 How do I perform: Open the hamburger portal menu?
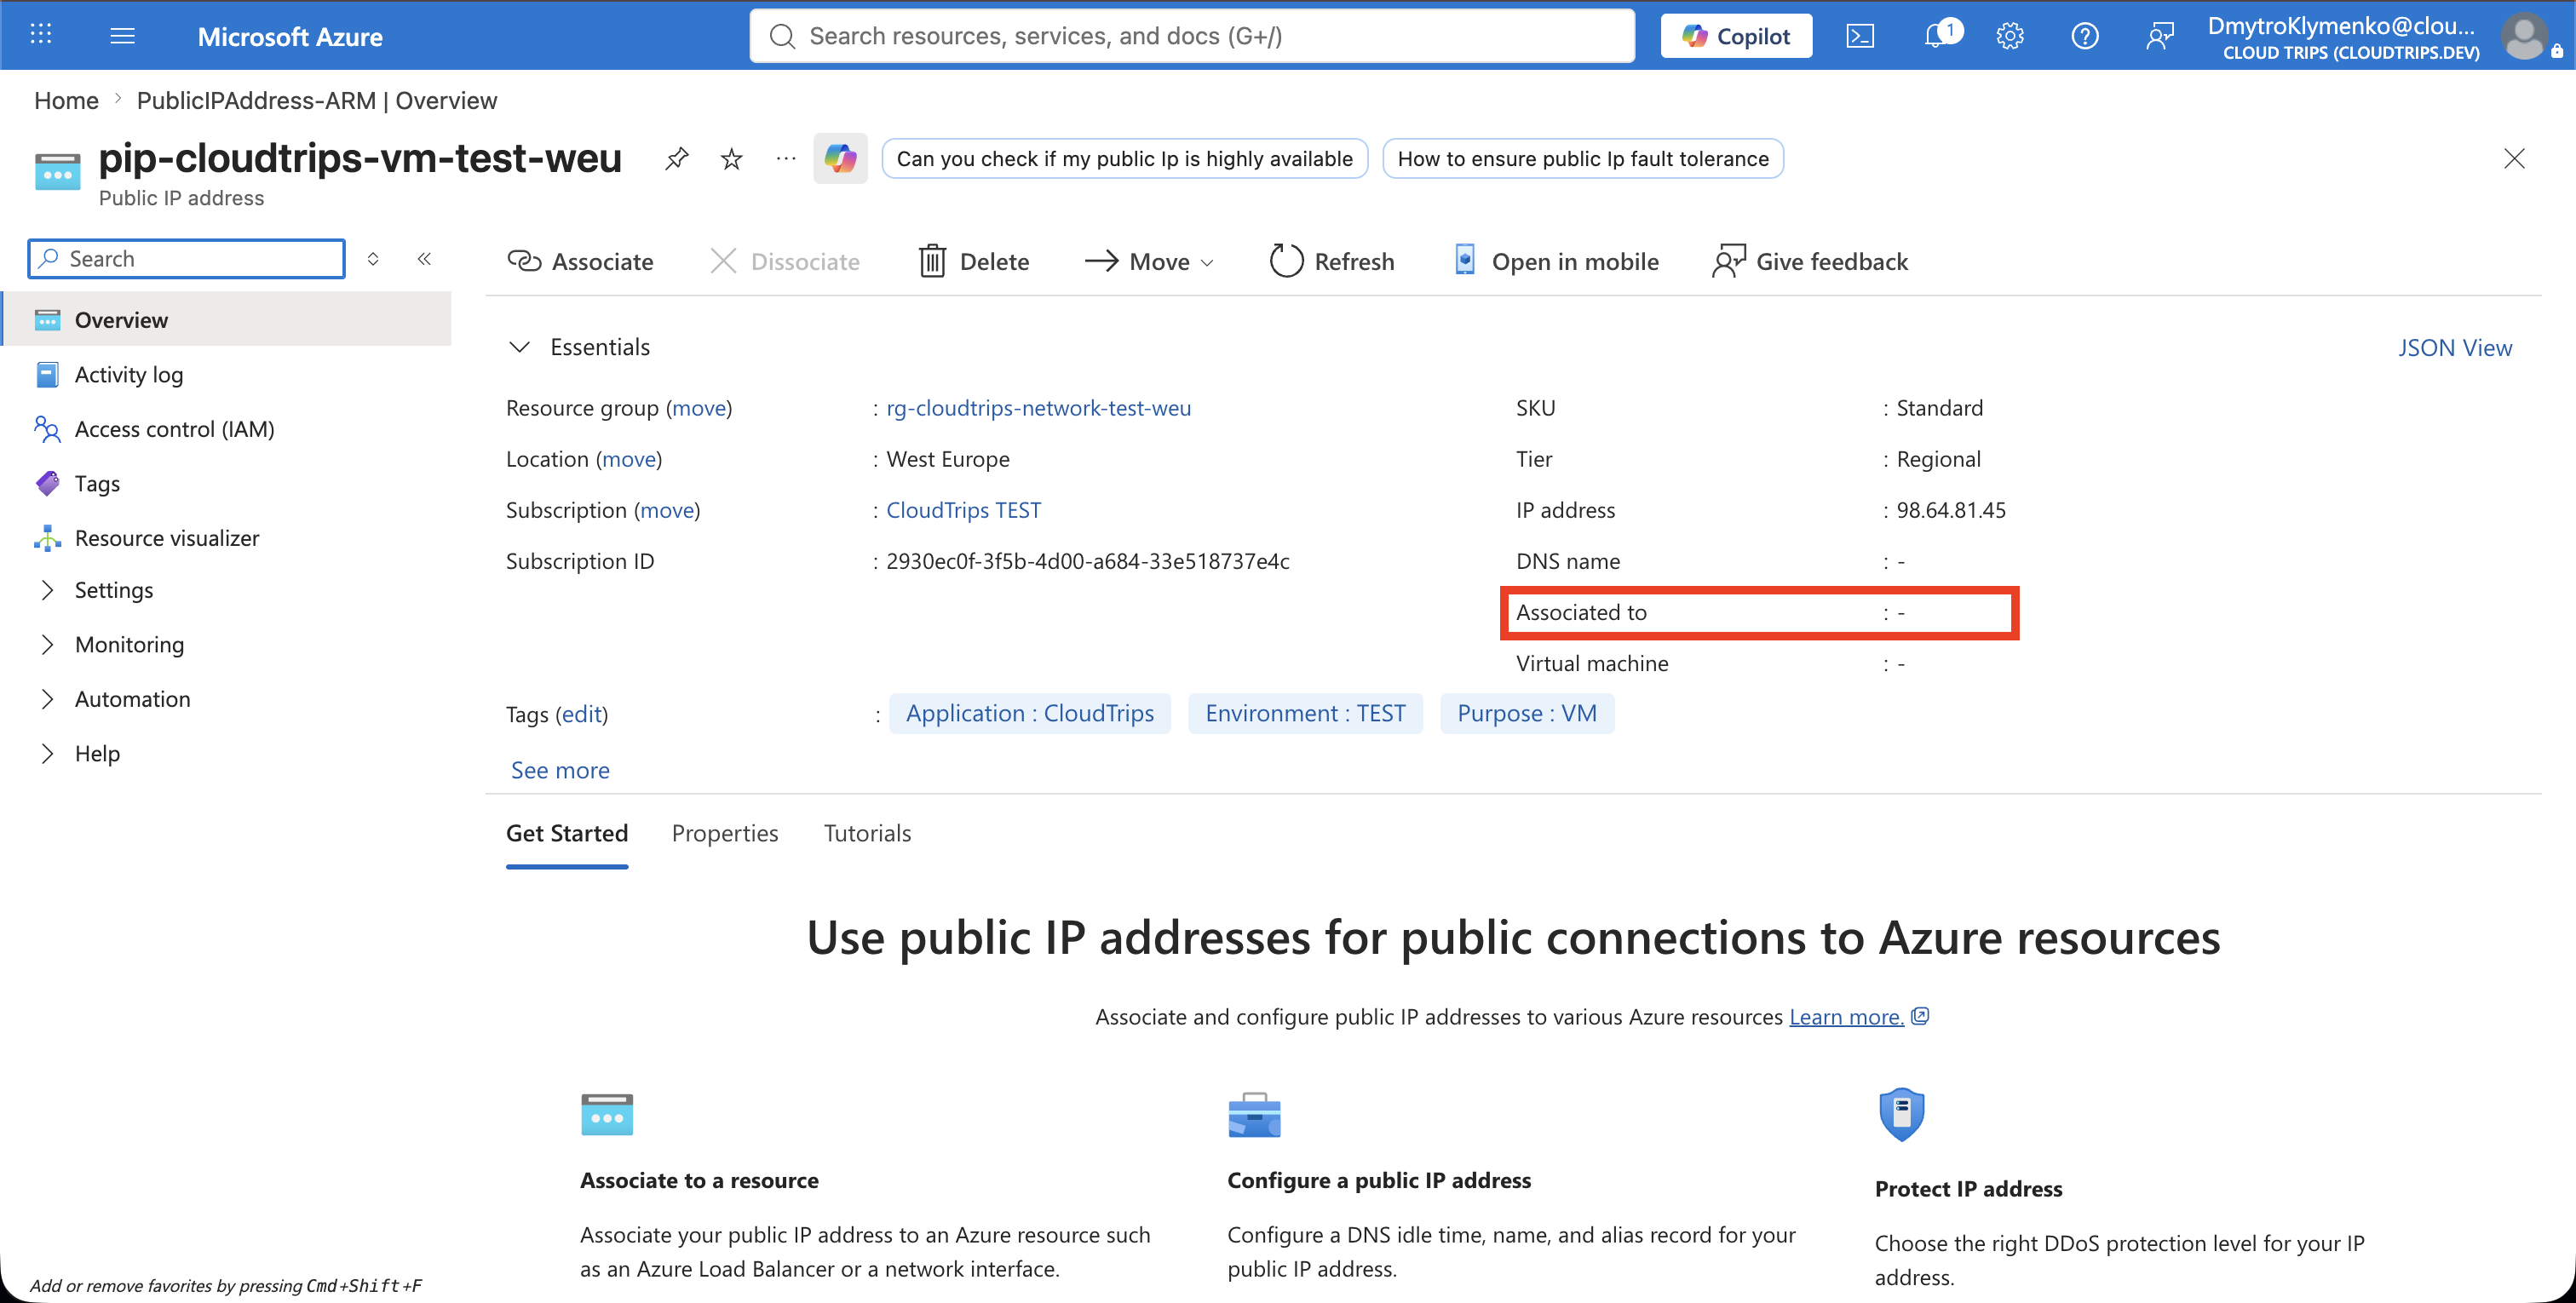(x=122, y=36)
